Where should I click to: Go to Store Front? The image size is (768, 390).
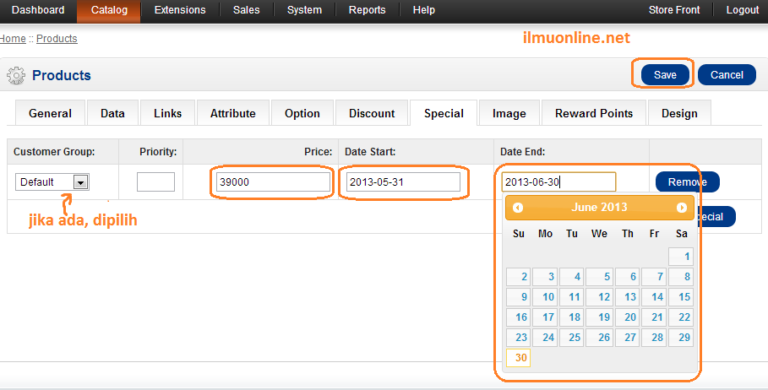(x=674, y=10)
